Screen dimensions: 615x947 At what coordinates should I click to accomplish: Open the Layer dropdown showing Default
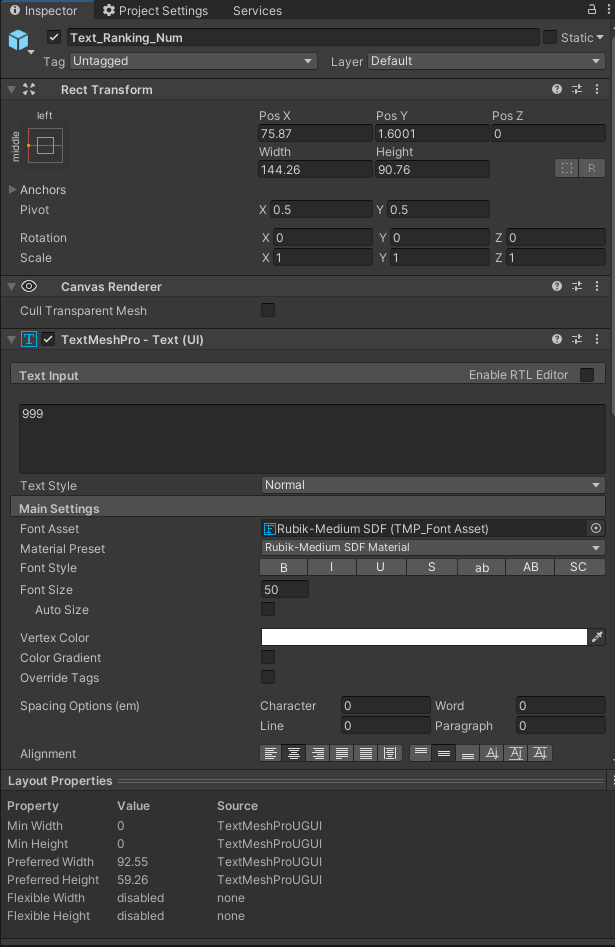tap(486, 61)
